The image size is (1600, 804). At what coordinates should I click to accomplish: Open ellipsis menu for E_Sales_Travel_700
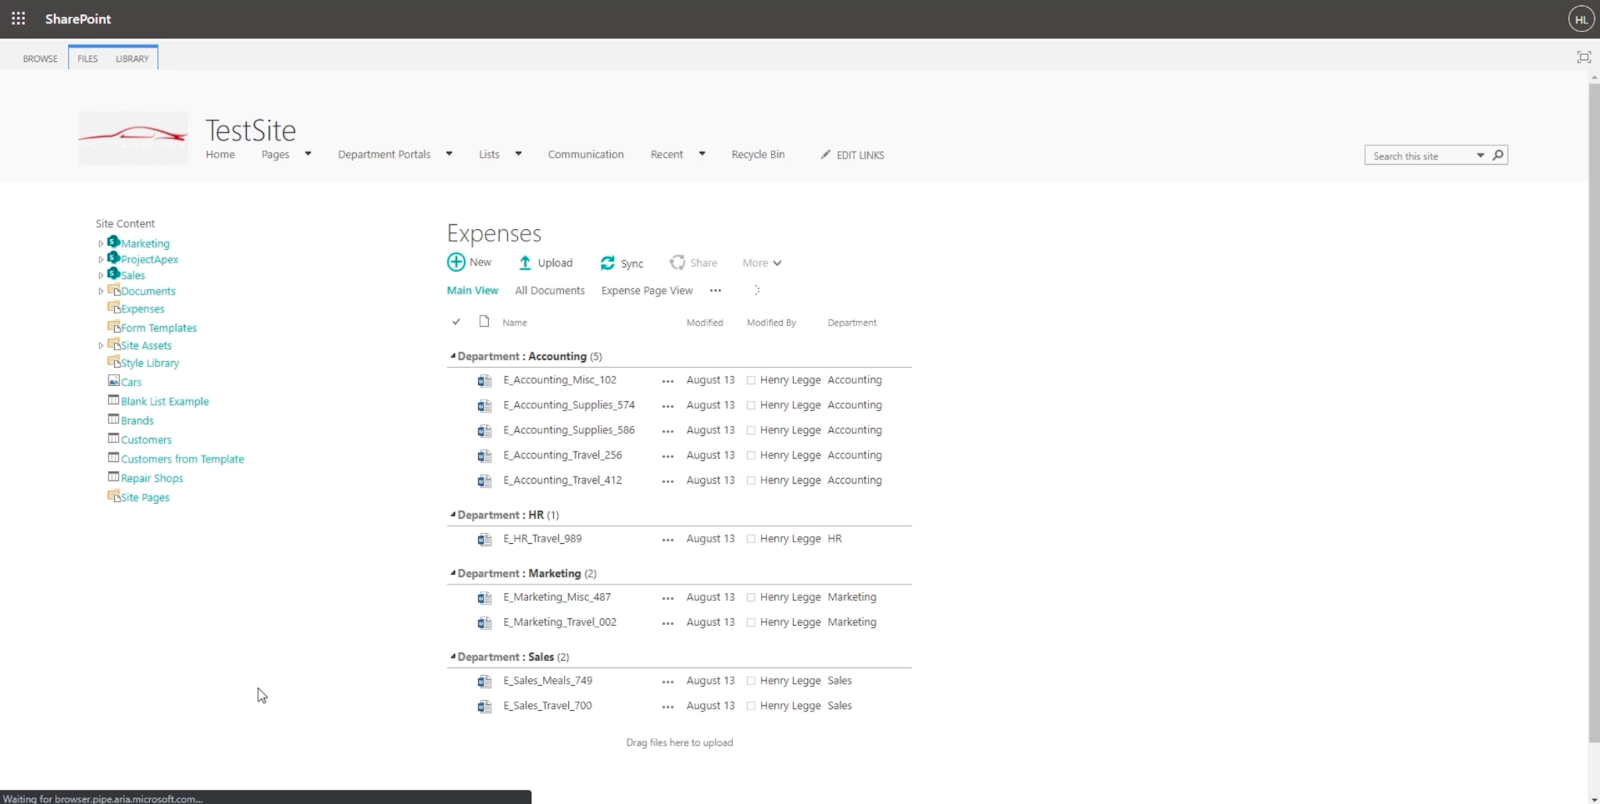(x=667, y=707)
